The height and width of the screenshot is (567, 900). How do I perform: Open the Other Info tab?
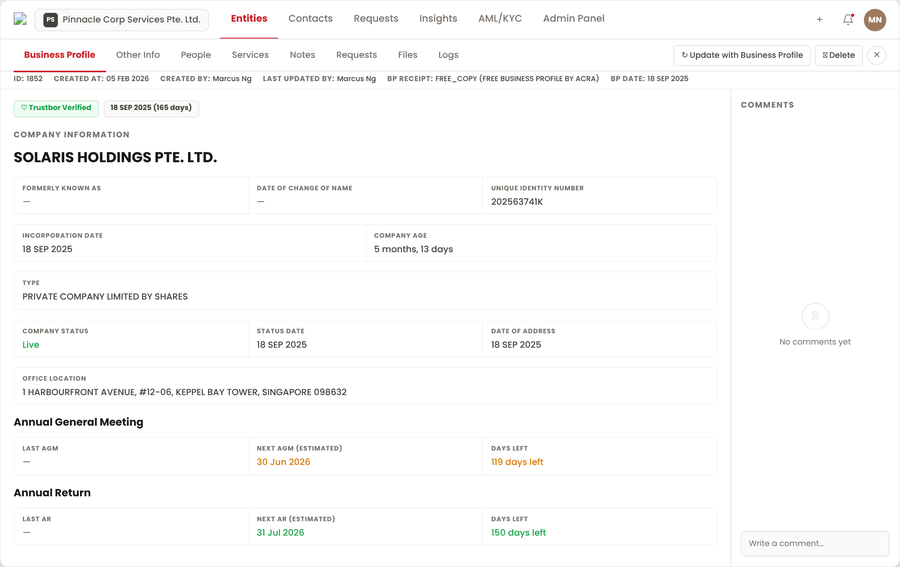(x=138, y=55)
